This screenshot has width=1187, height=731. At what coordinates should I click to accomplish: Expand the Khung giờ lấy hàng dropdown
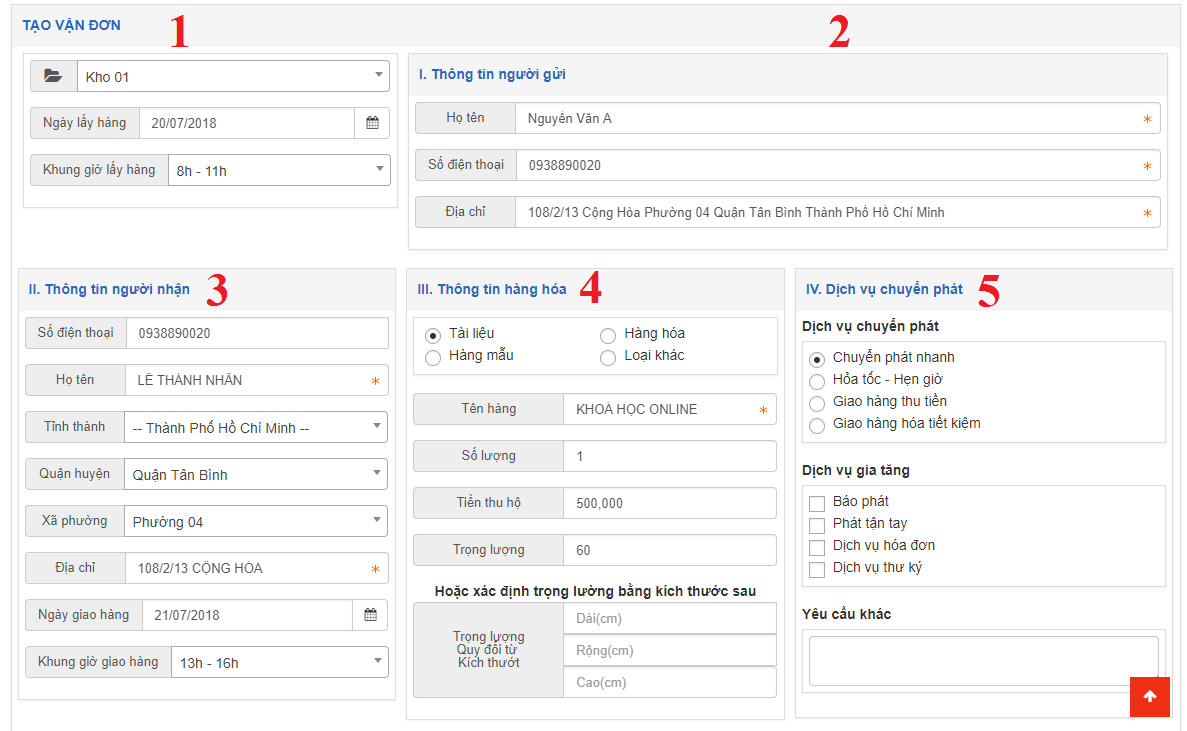coord(278,170)
